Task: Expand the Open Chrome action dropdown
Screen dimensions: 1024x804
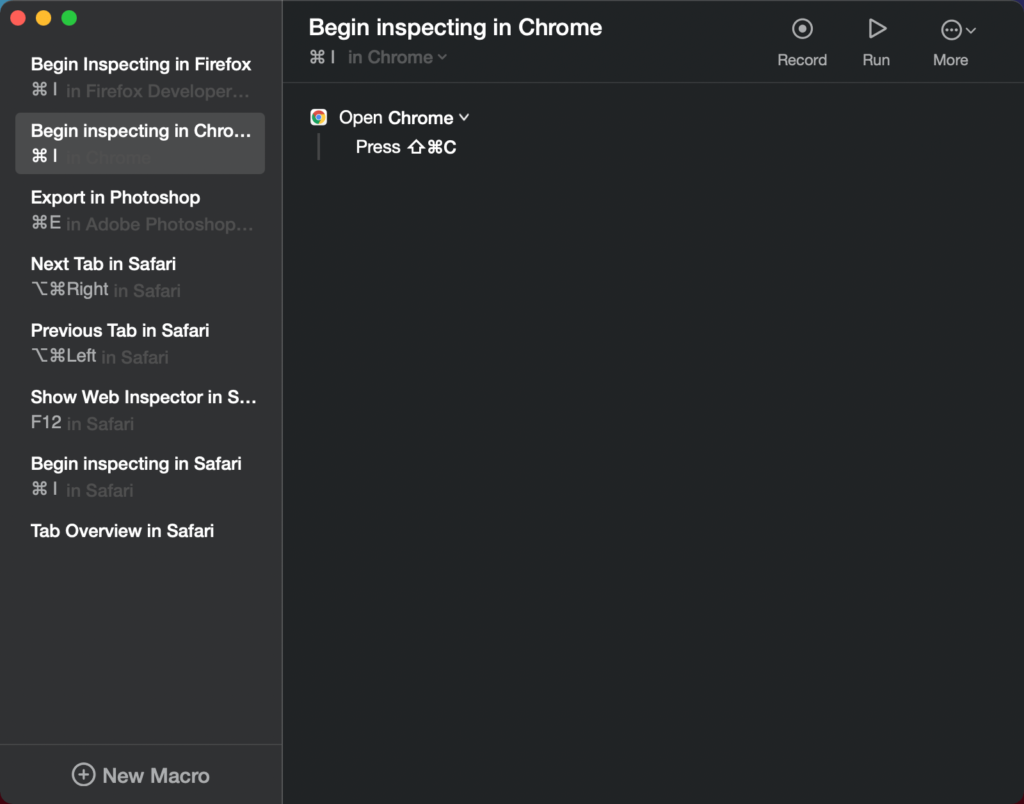Action: pyautogui.click(x=464, y=118)
